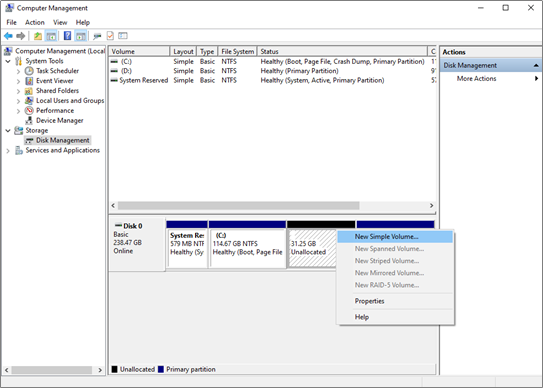Choose New Simple Volume... from the context menu
The height and width of the screenshot is (388, 543).
395,237
